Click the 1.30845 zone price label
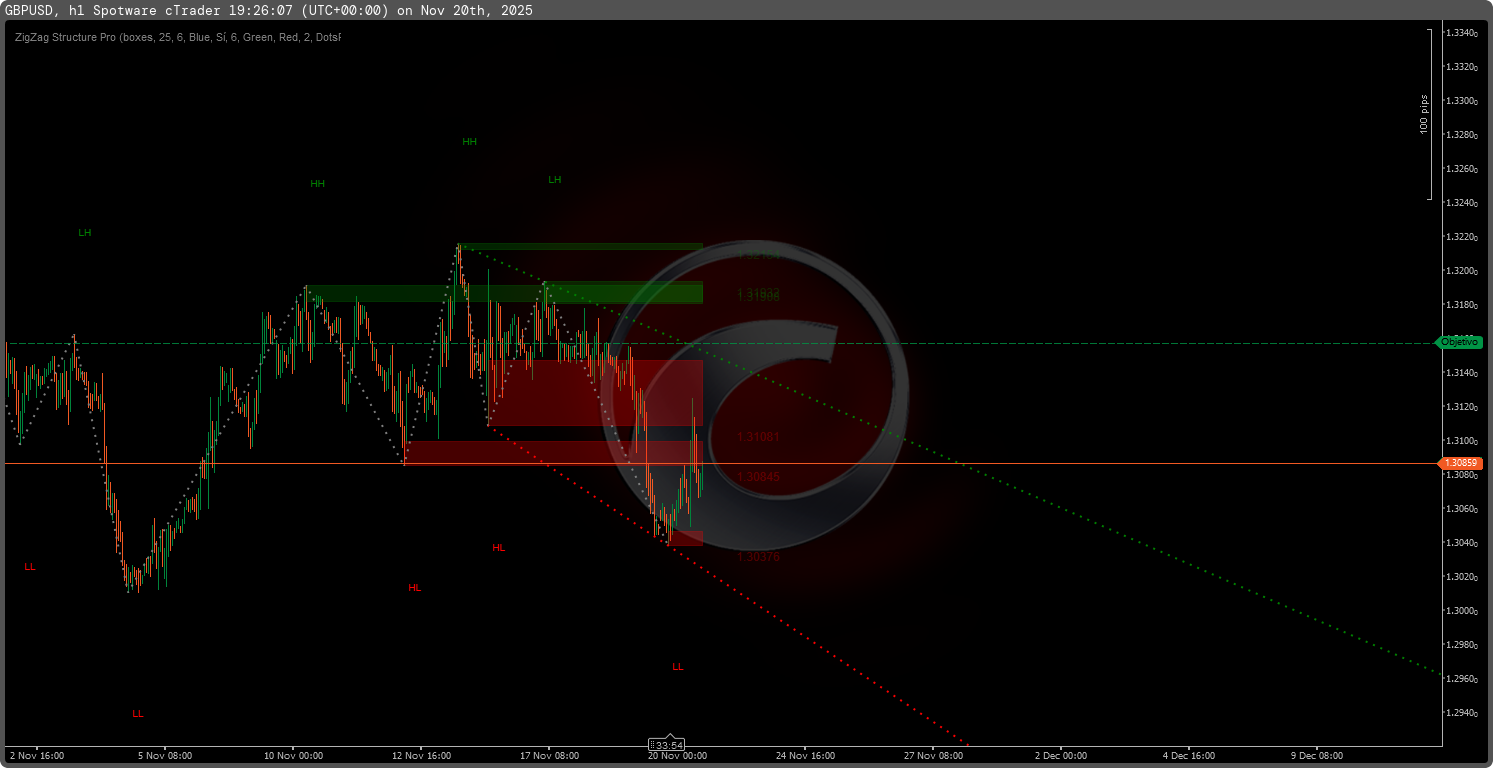 [758, 477]
